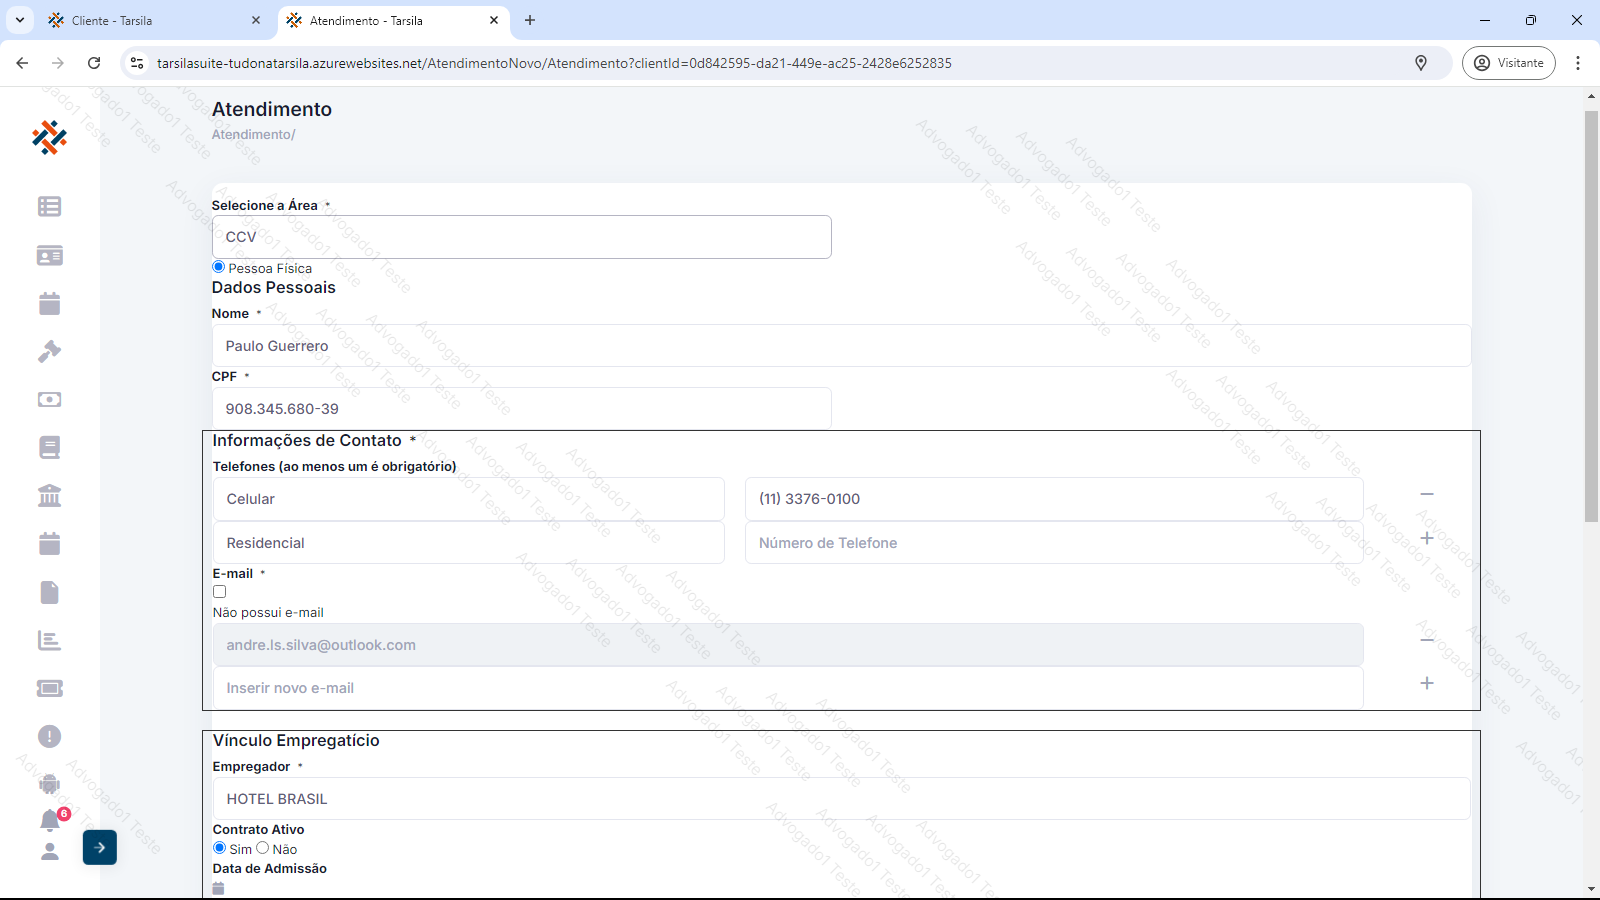
Task: Click the money bill sidebar icon
Action: coord(49,400)
